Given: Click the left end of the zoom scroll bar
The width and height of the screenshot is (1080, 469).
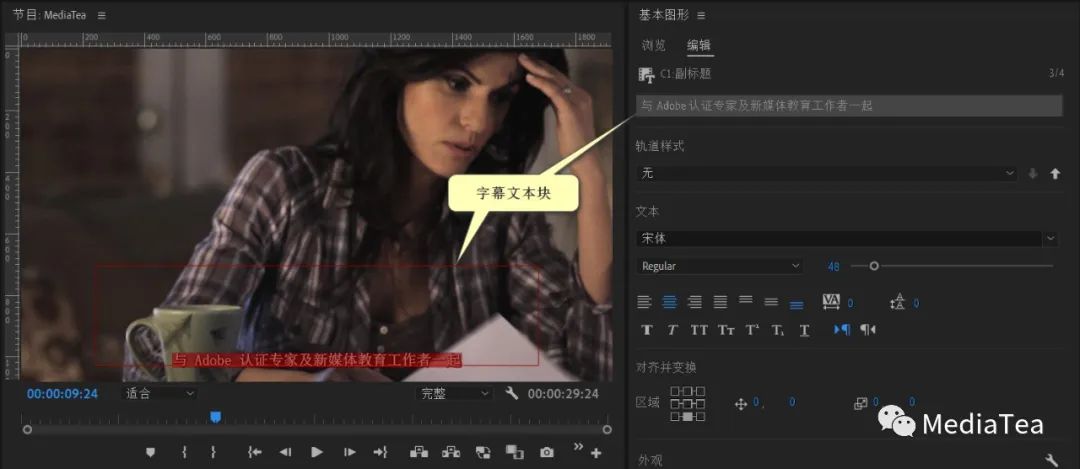Looking at the screenshot, I should [x=27, y=430].
